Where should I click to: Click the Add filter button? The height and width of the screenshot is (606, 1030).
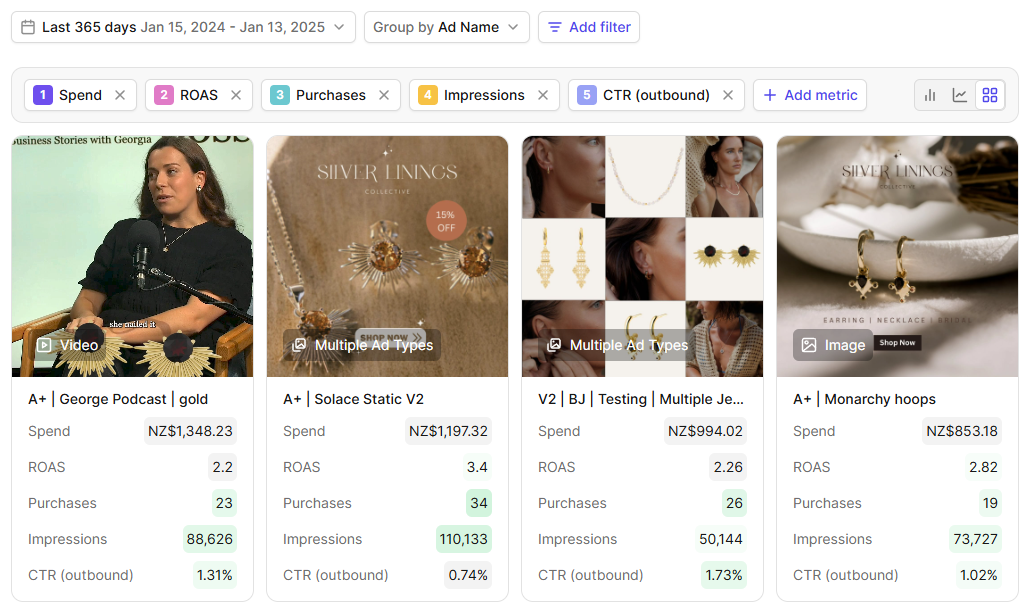(x=589, y=27)
